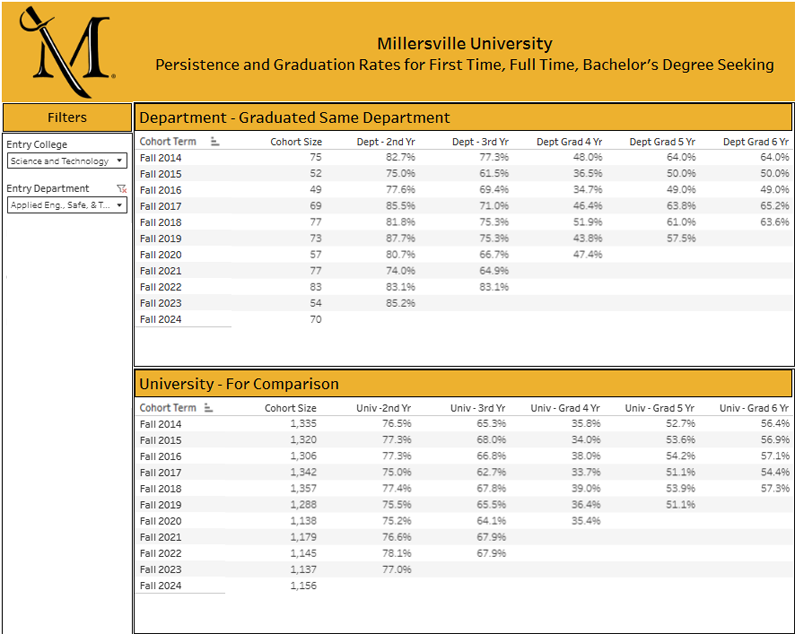Click the Univ - 3rd Yr column header
The height and width of the screenshot is (634, 795).
[x=478, y=408]
